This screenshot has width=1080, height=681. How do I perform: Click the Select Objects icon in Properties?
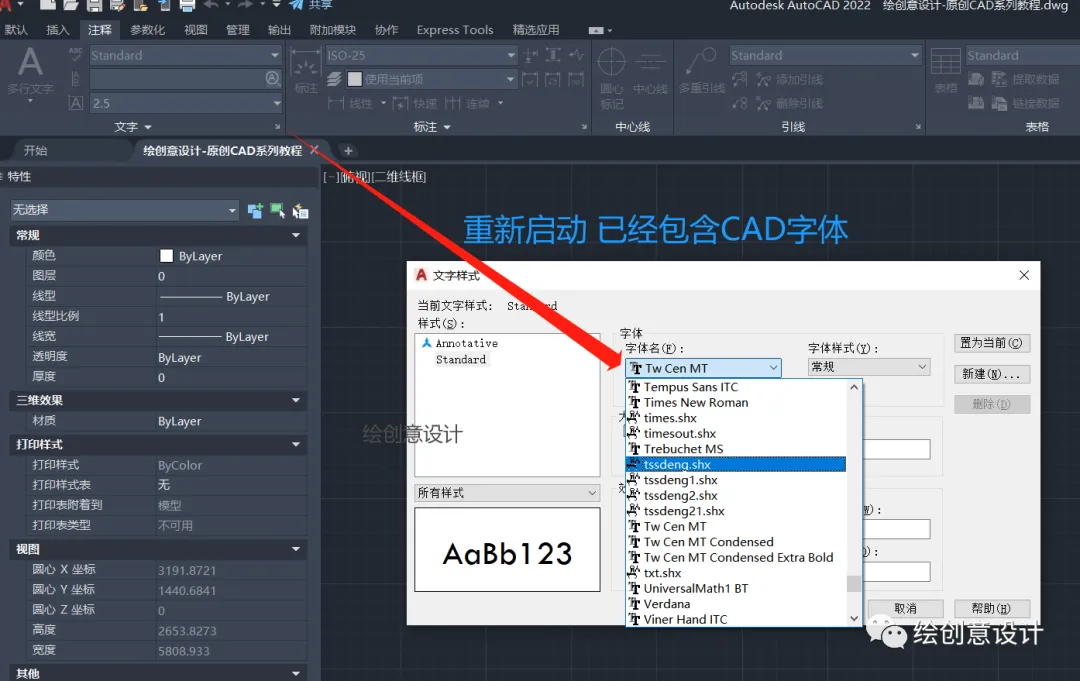coord(278,211)
